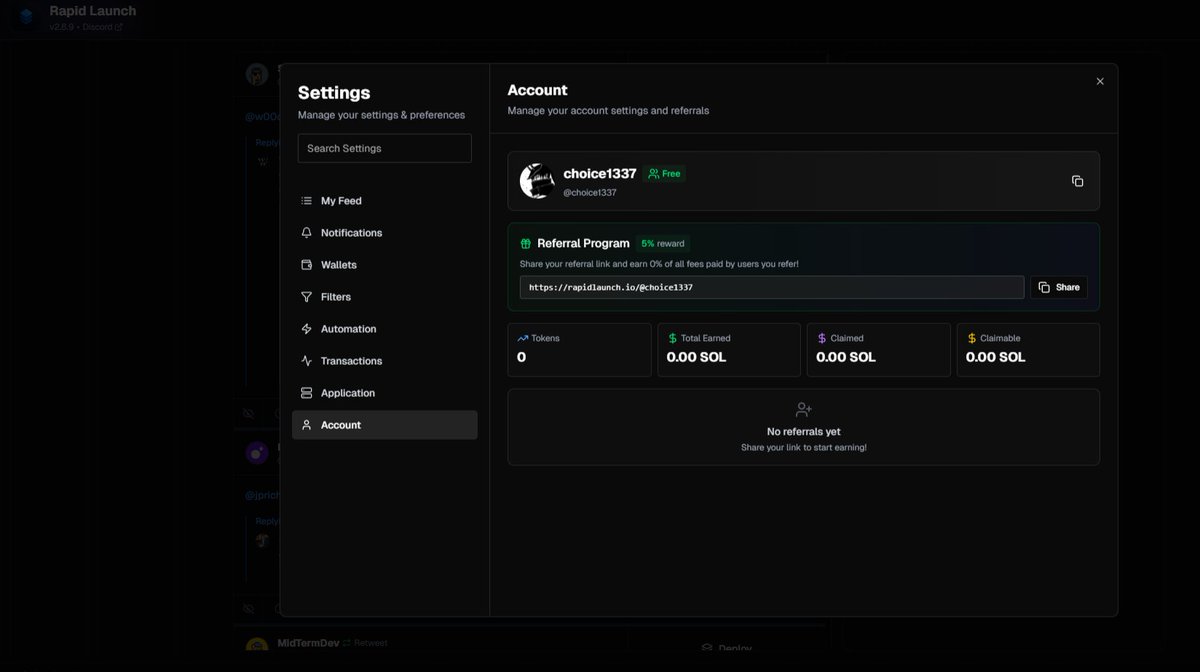The image size is (1200, 672).
Task: Click the Total Earned dollar icon
Action: [672, 338]
